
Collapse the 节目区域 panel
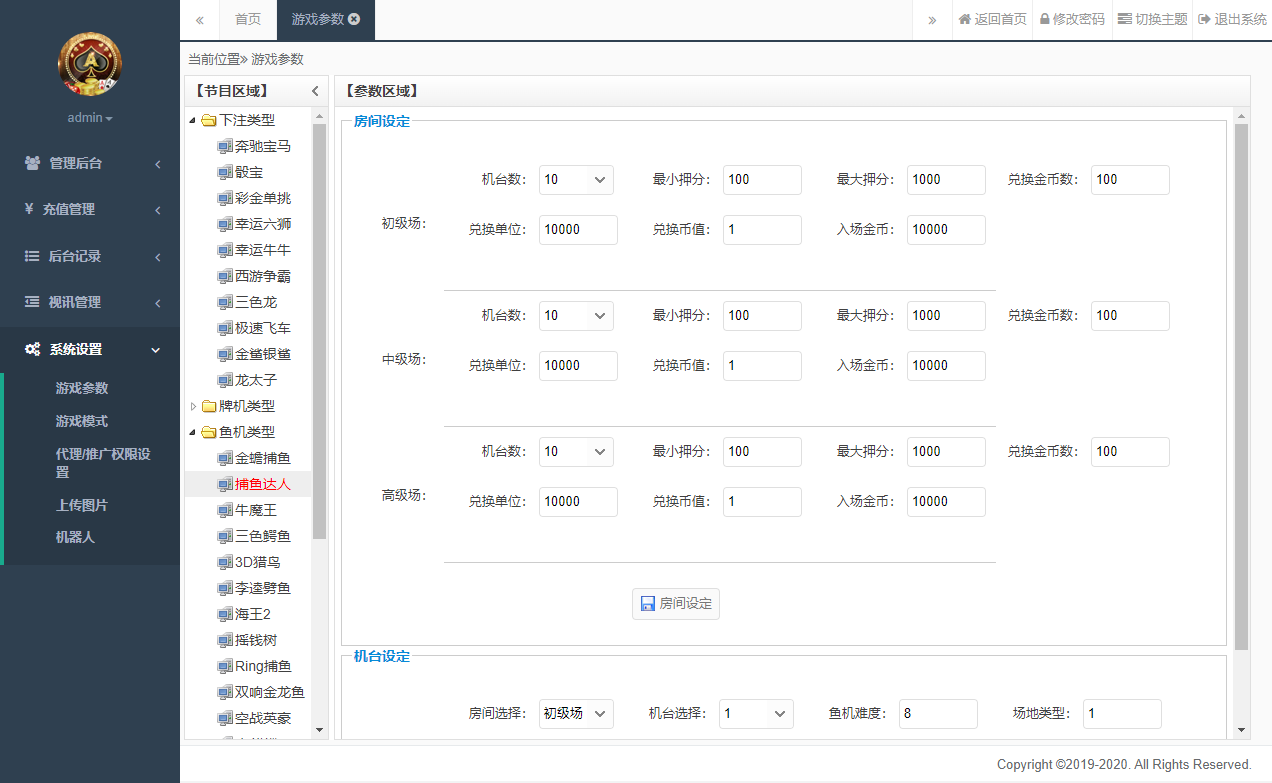pyautogui.click(x=315, y=90)
